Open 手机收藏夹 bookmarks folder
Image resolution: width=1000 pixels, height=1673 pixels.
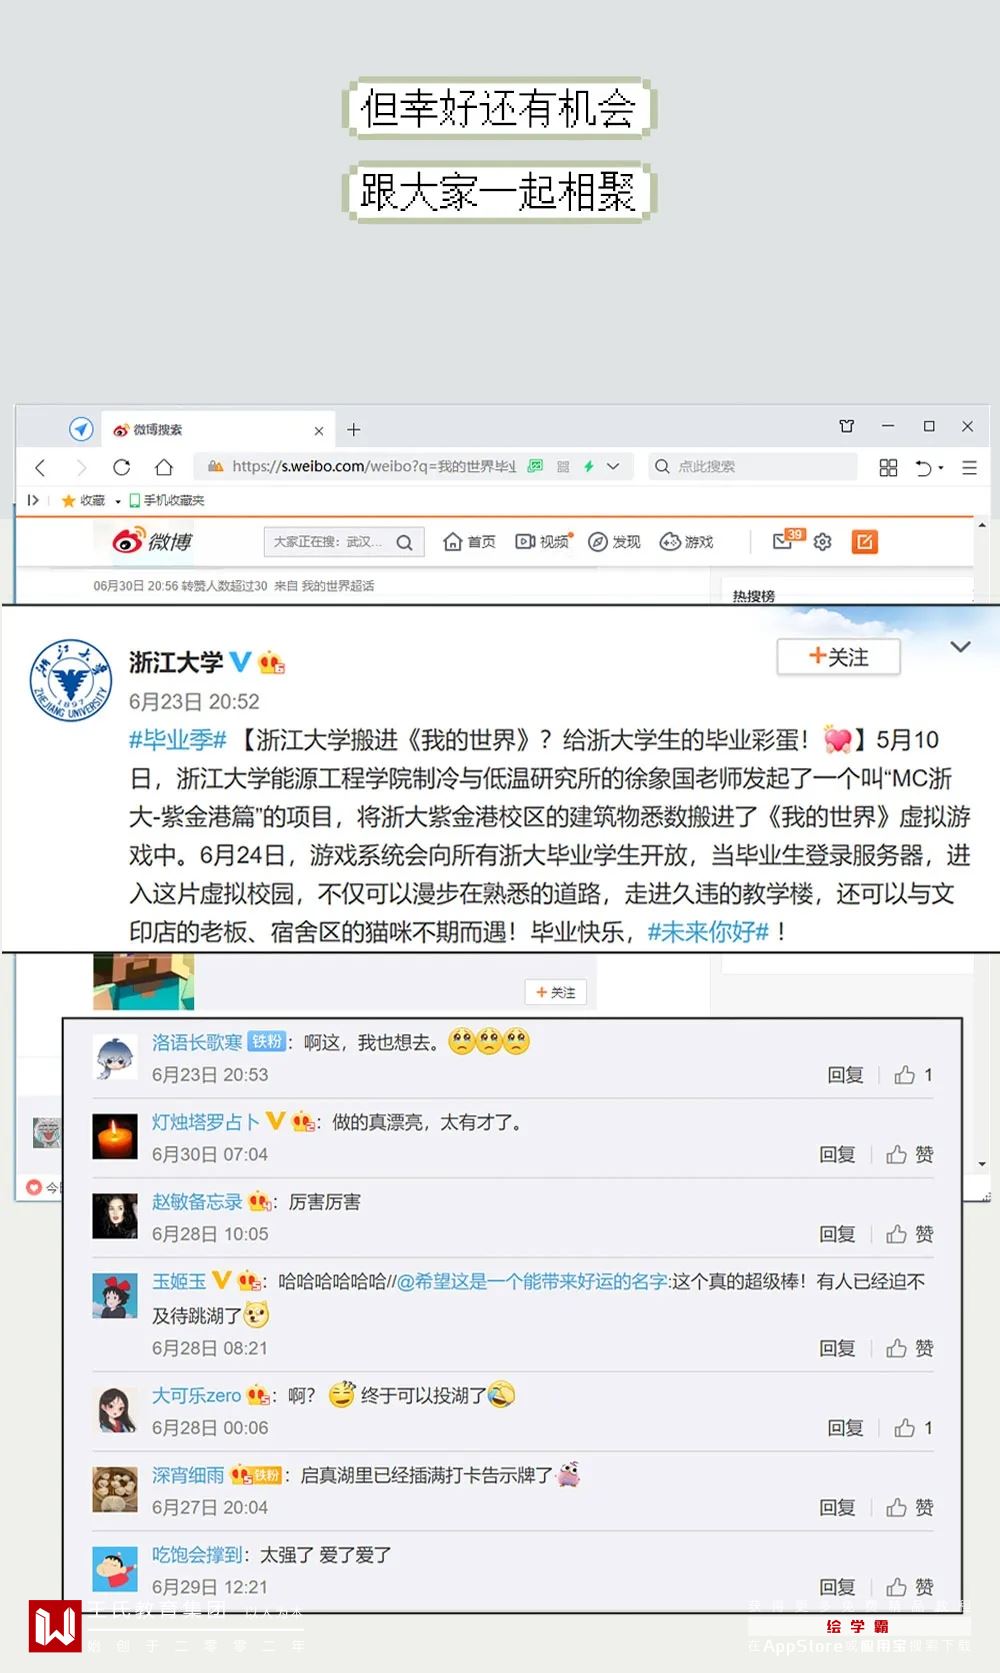pyautogui.click(x=167, y=500)
